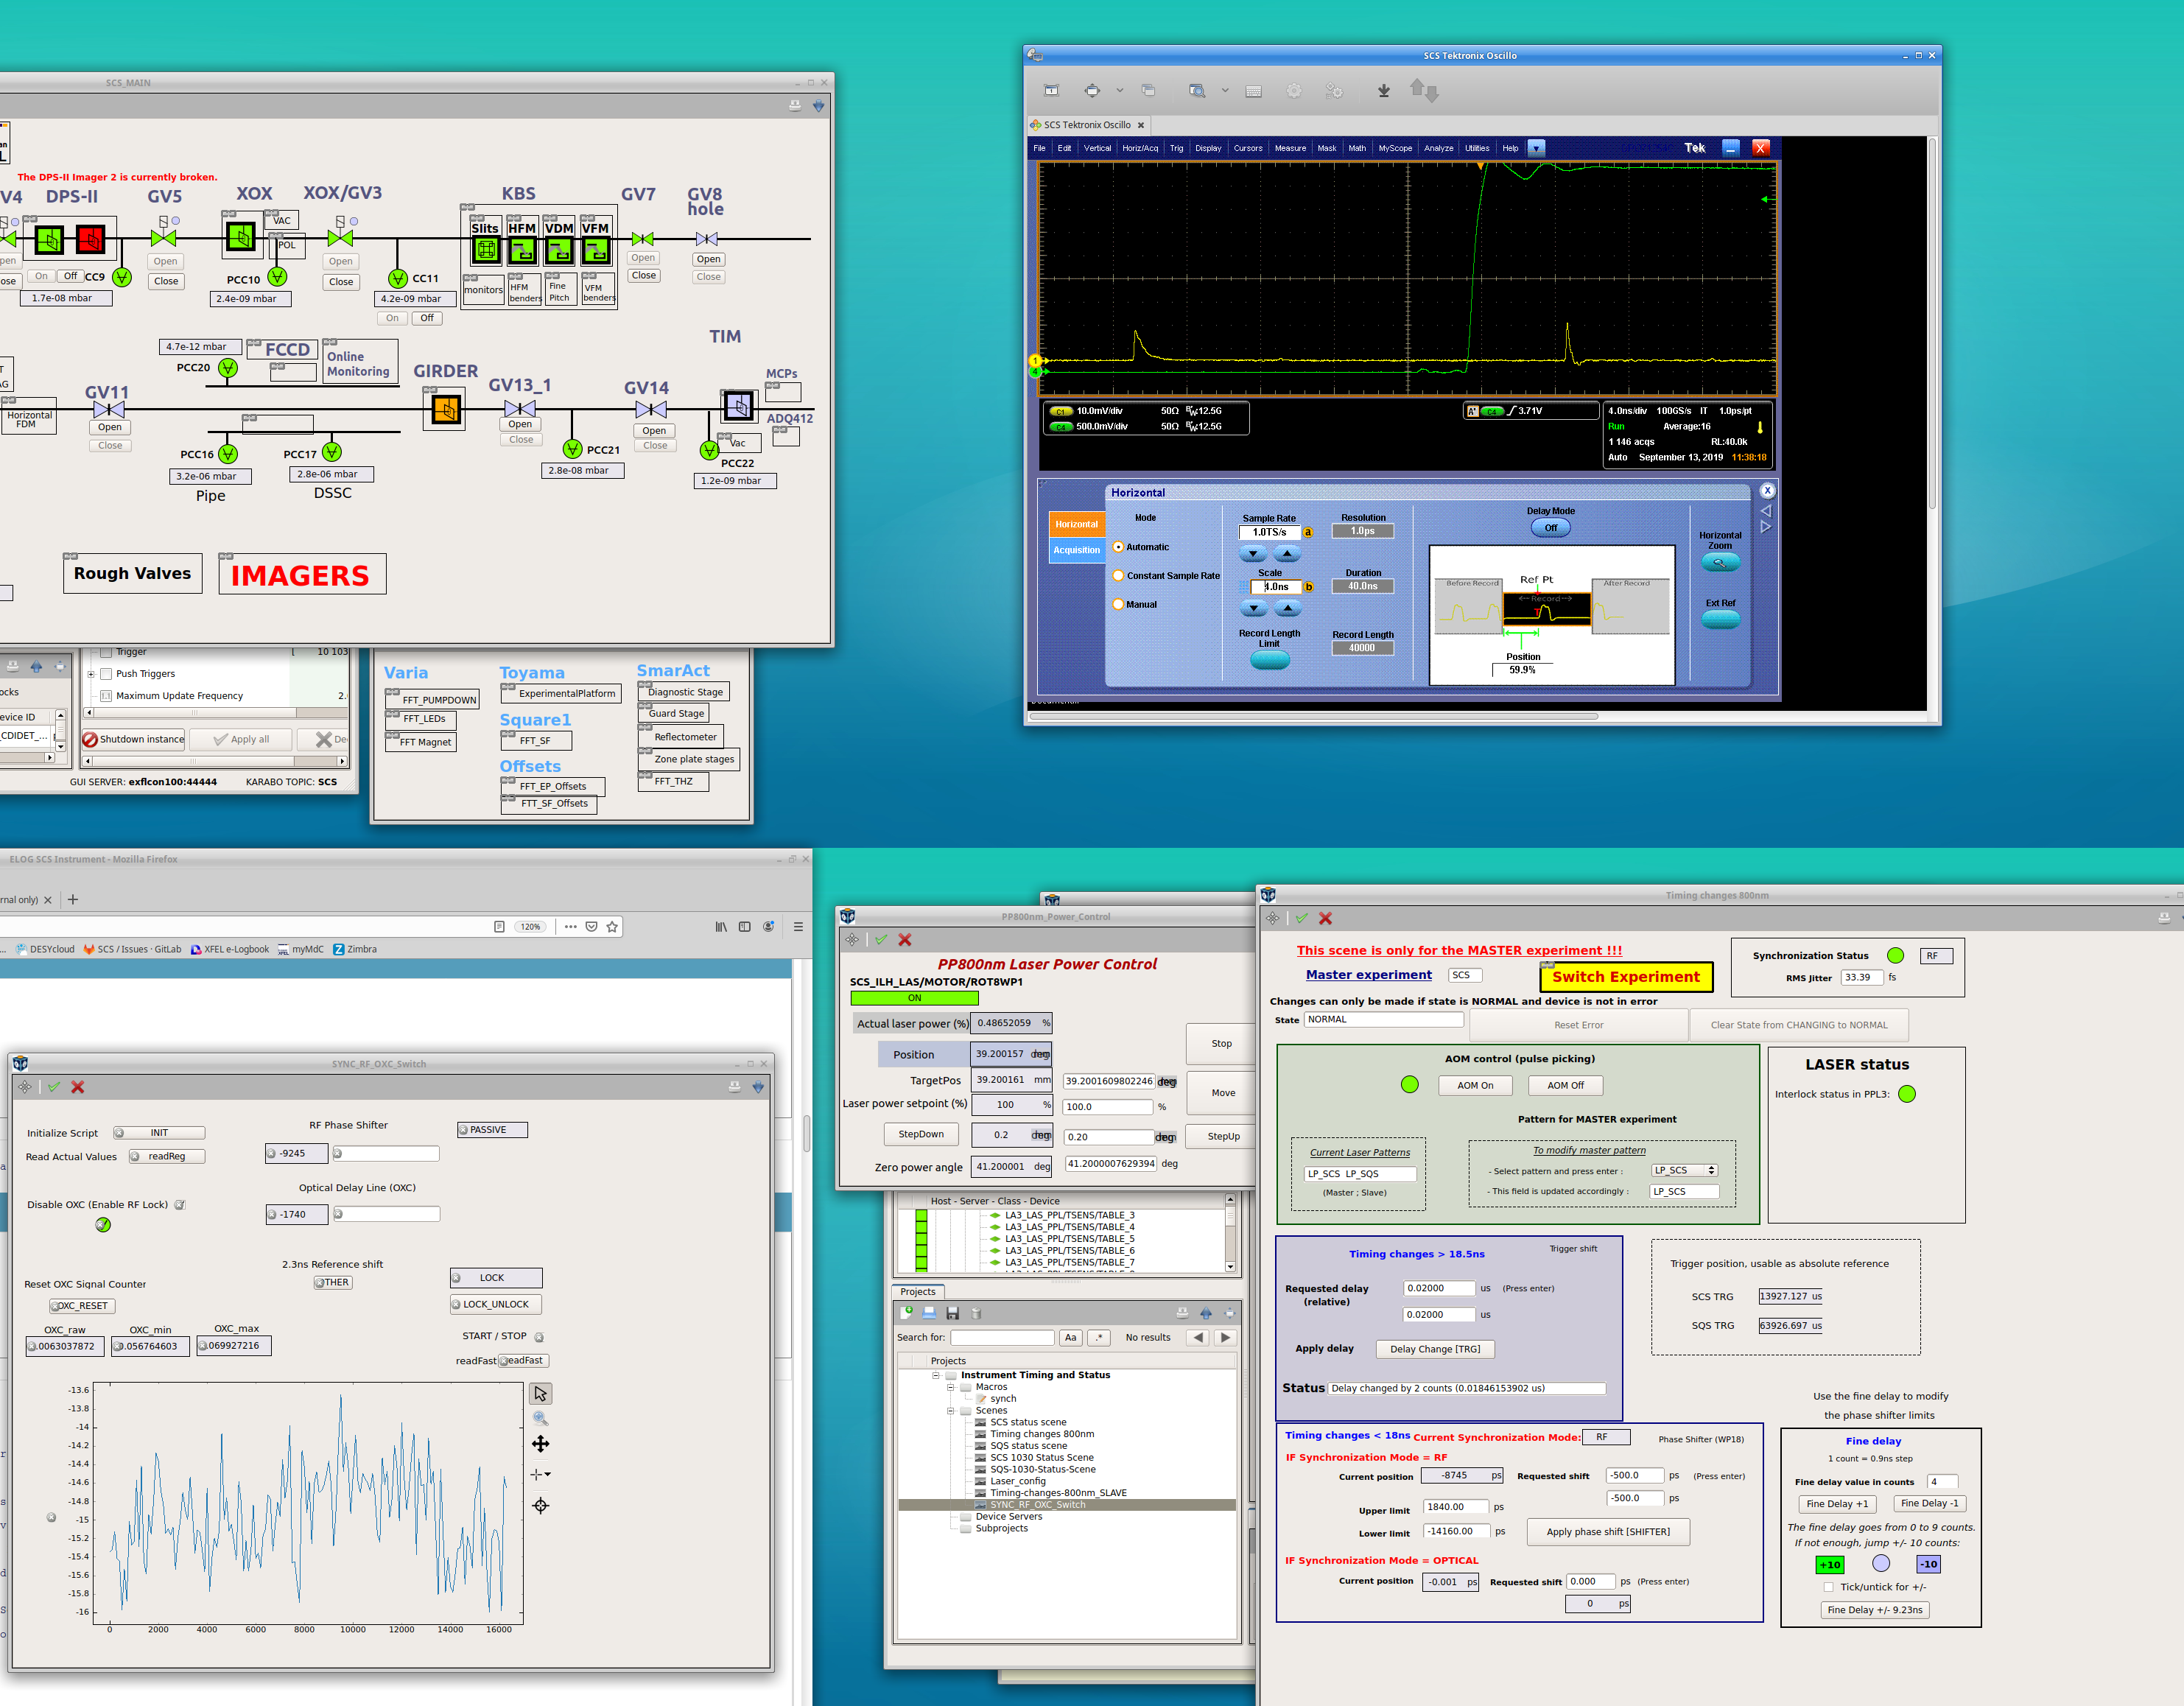Click the green check icon in PP800nm_Power_Control toolbar
The height and width of the screenshot is (1706, 2184).
point(881,940)
